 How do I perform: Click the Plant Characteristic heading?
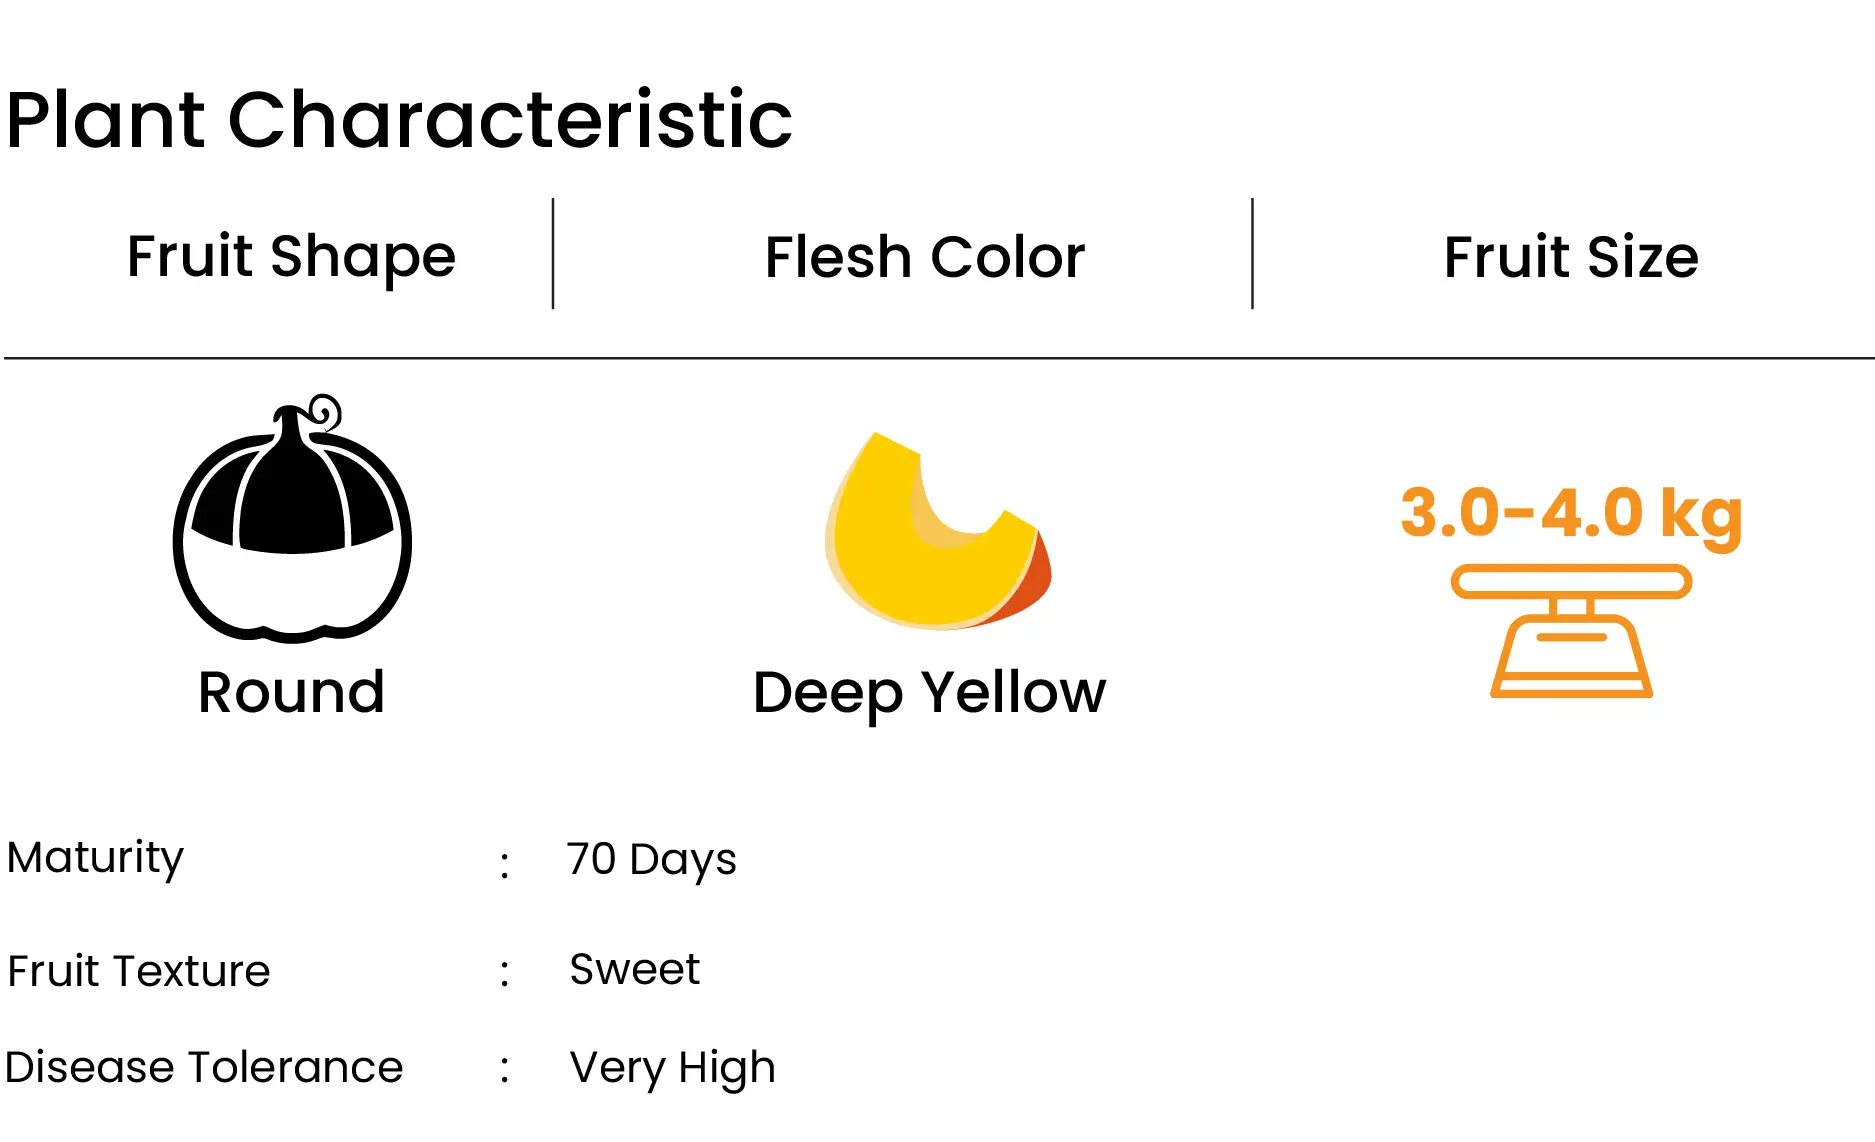(399, 120)
